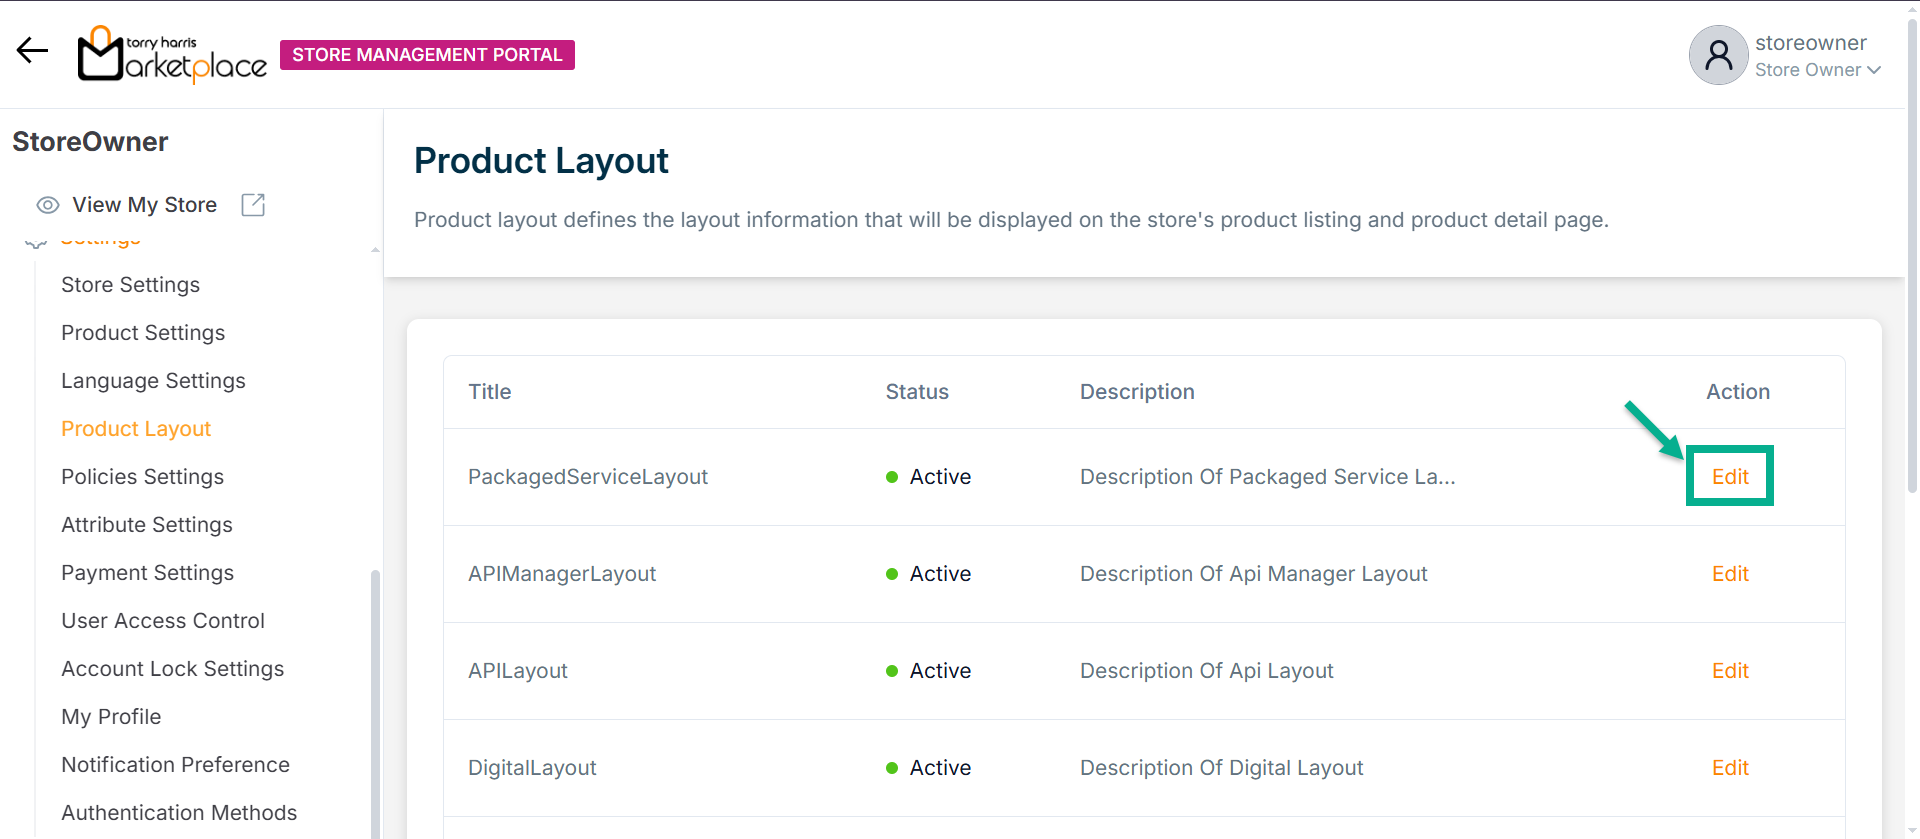Click Edit for APILayout
1920x839 pixels.
[x=1729, y=671]
